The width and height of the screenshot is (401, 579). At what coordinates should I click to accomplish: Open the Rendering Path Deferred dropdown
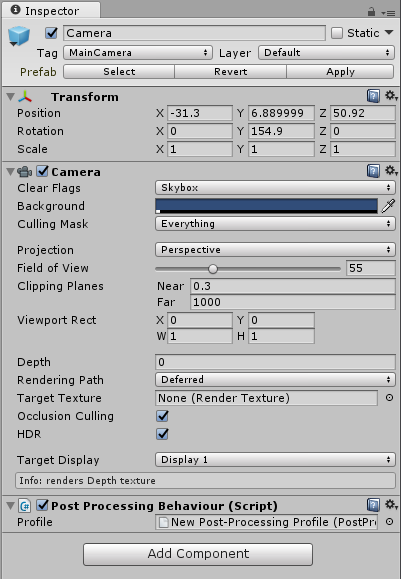point(275,380)
